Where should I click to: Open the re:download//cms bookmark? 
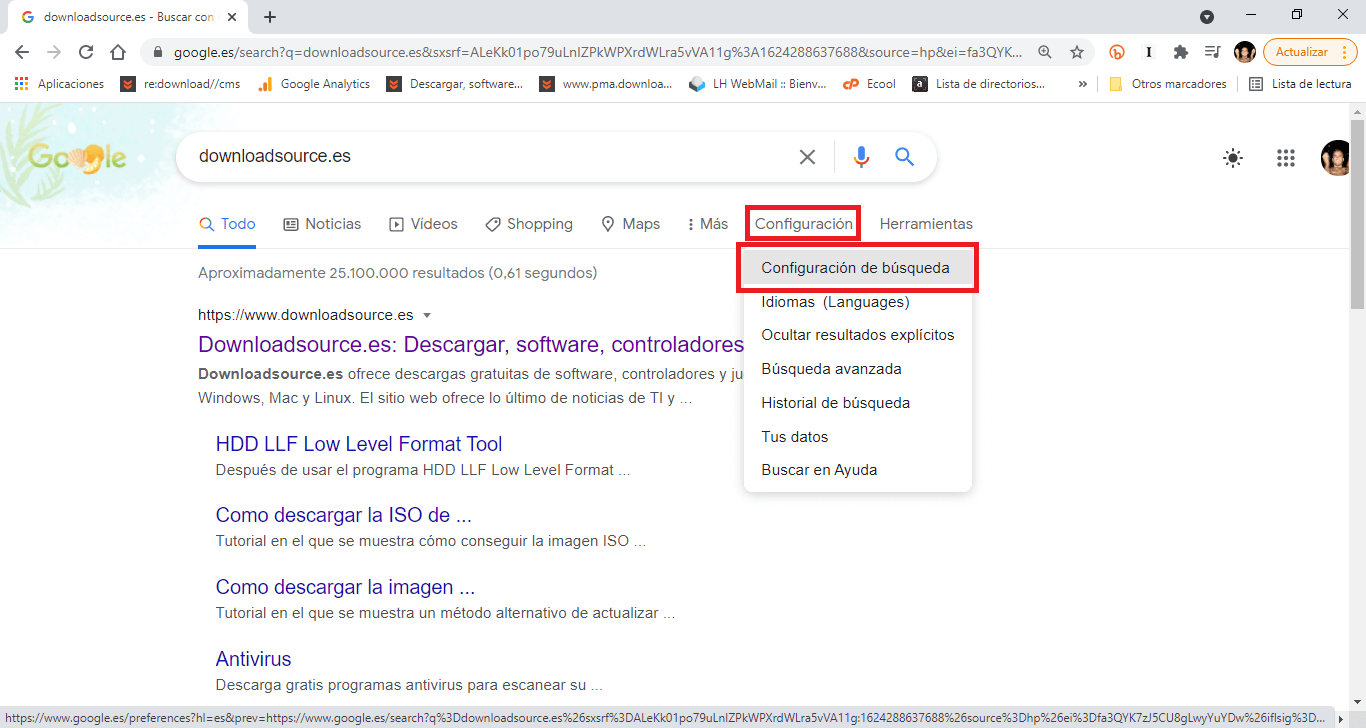click(182, 84)
